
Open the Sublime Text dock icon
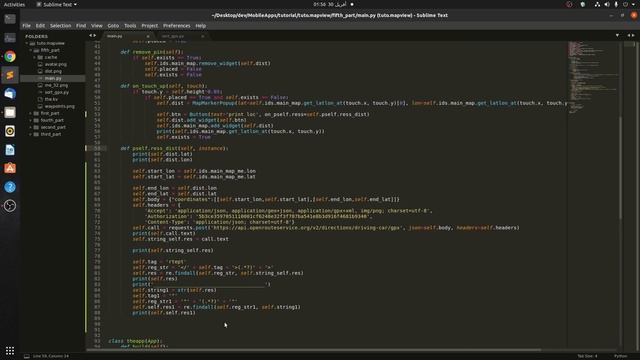pyautogui.click(x=10, y=75)
